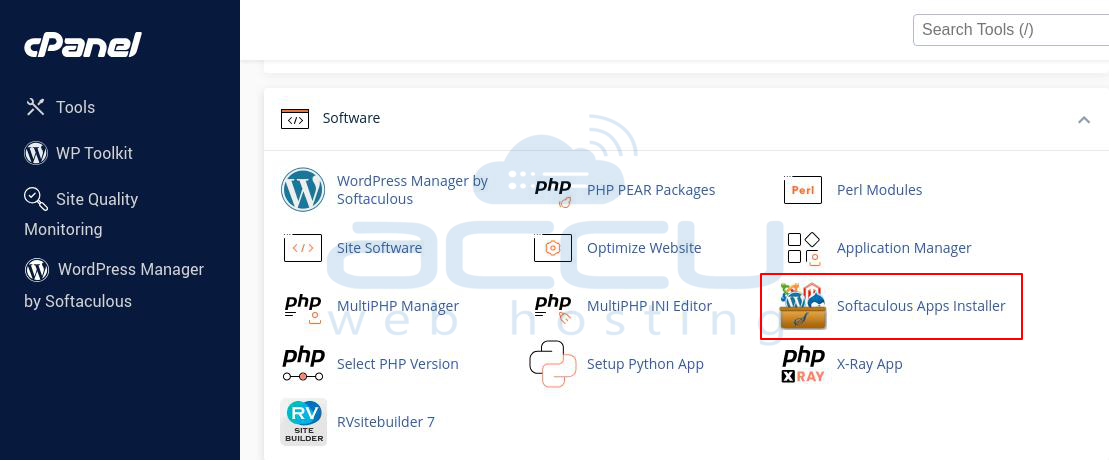Select the MultiPHP INI Editor icon
Screen dimensions: 1109x460
coord(553,306)
